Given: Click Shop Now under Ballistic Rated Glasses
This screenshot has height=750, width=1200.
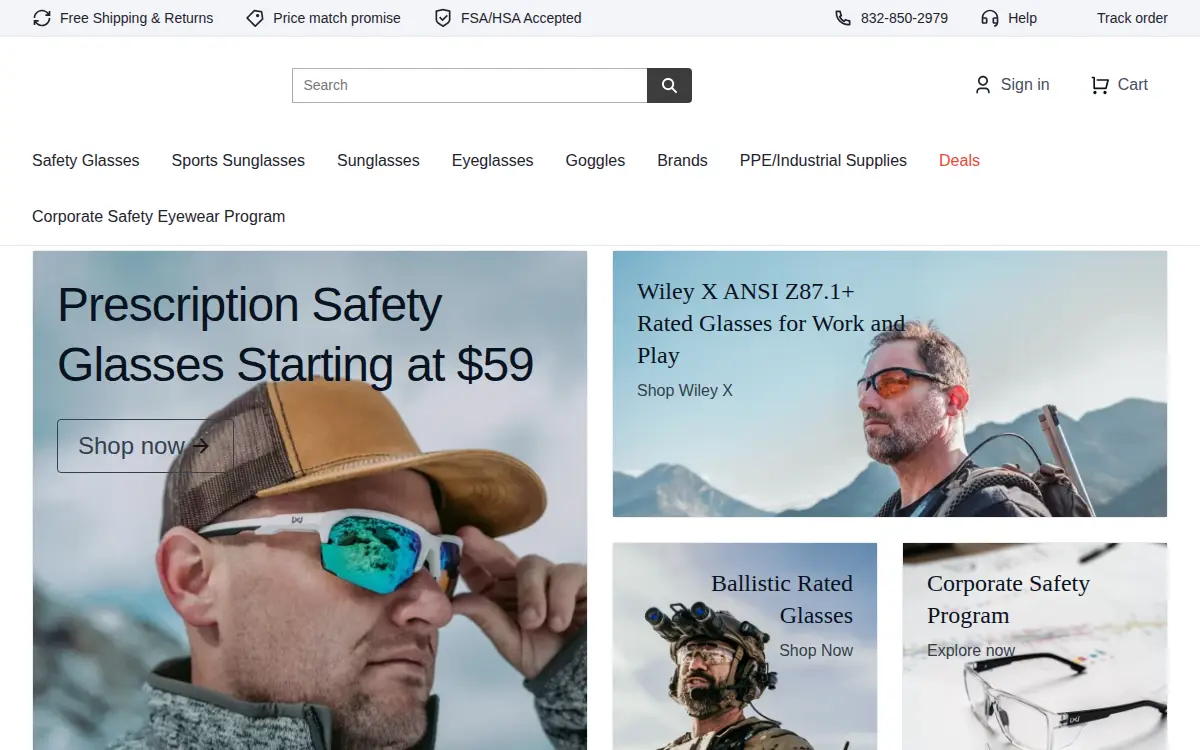Looking at the screenshot, I should (816, 650).
